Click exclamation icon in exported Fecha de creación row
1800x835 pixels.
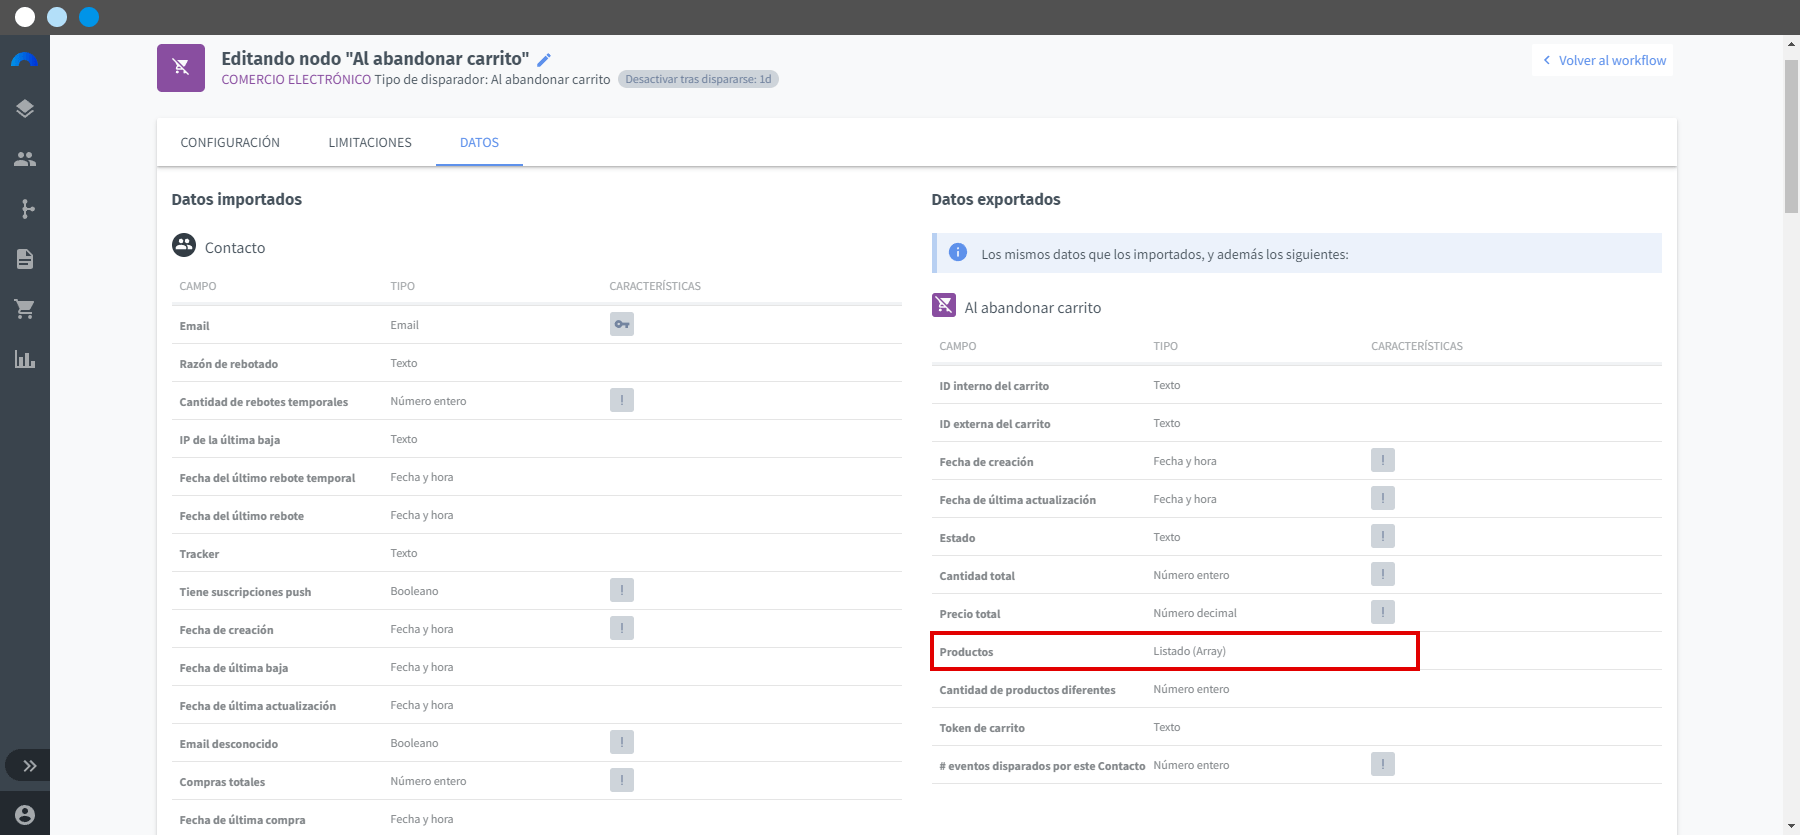click(1383, 460)
